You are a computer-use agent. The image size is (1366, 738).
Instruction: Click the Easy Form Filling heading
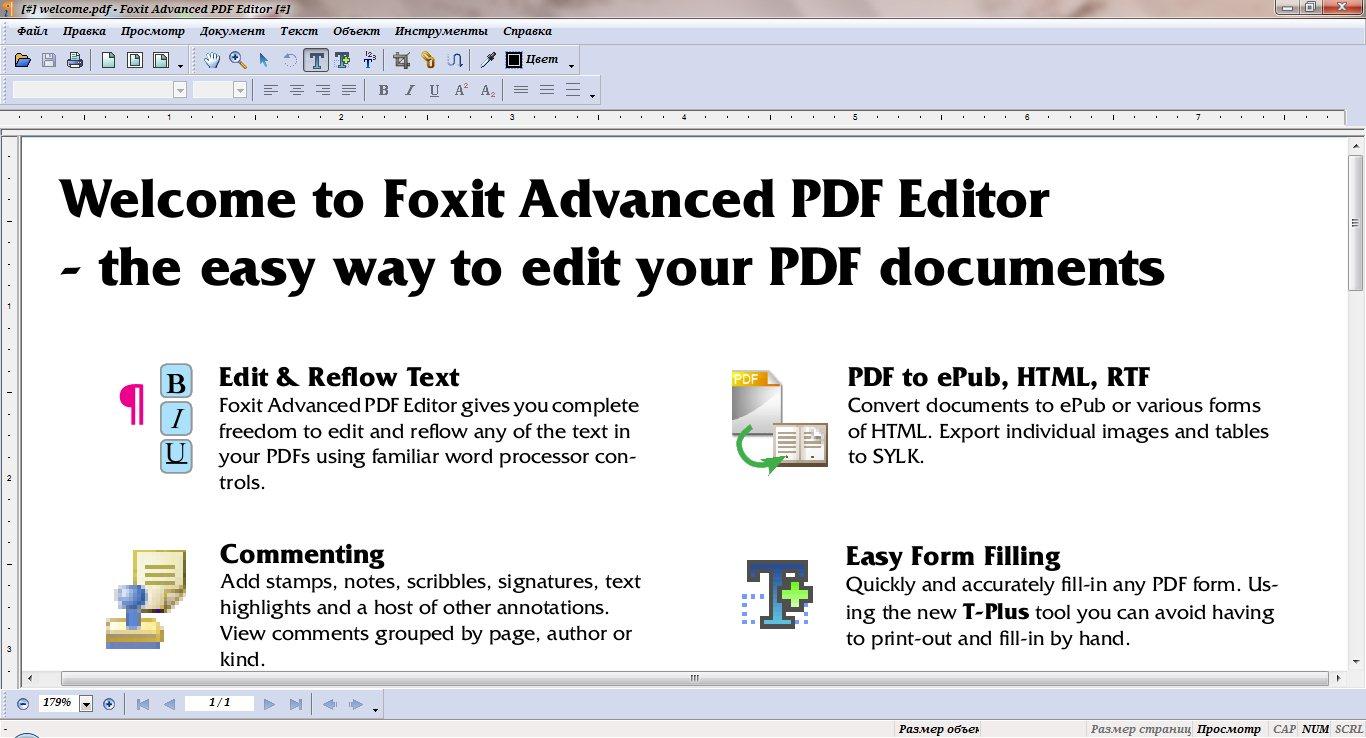[x=953, y=556]
